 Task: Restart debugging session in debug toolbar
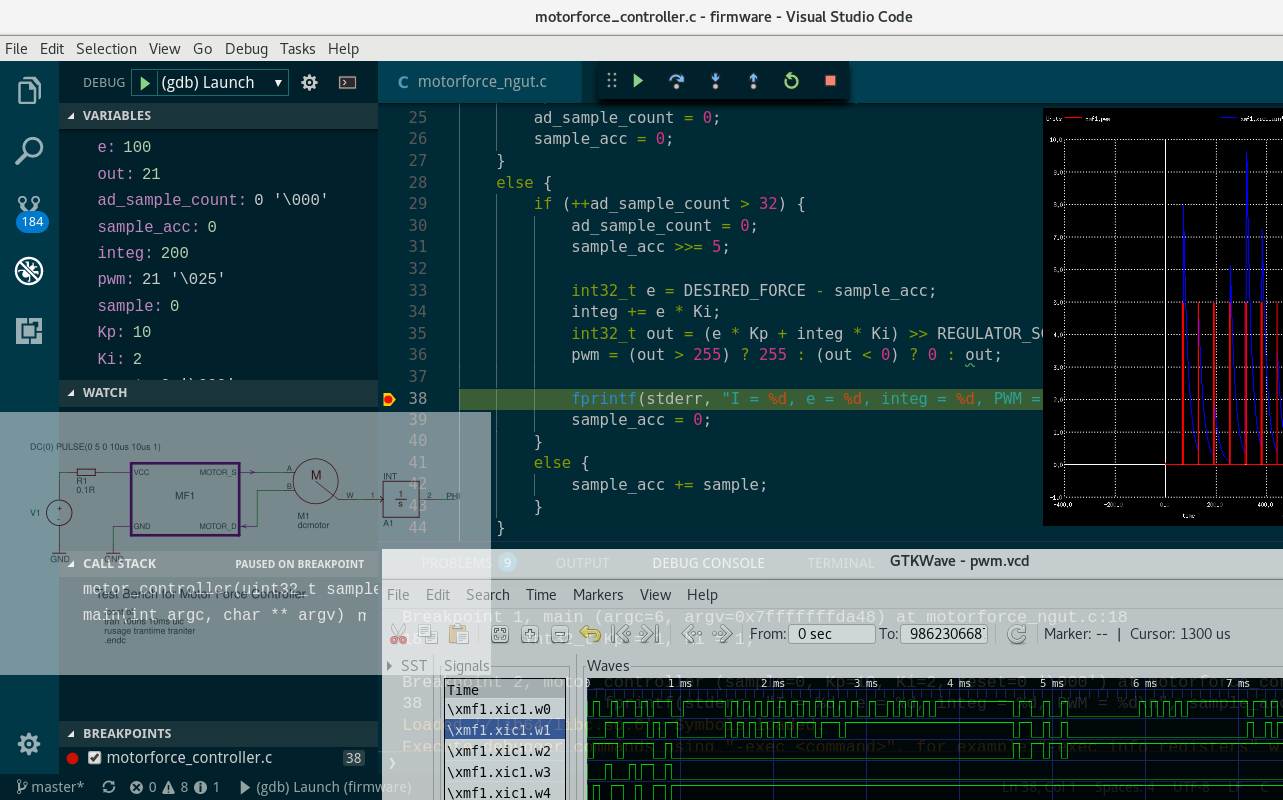791,81
